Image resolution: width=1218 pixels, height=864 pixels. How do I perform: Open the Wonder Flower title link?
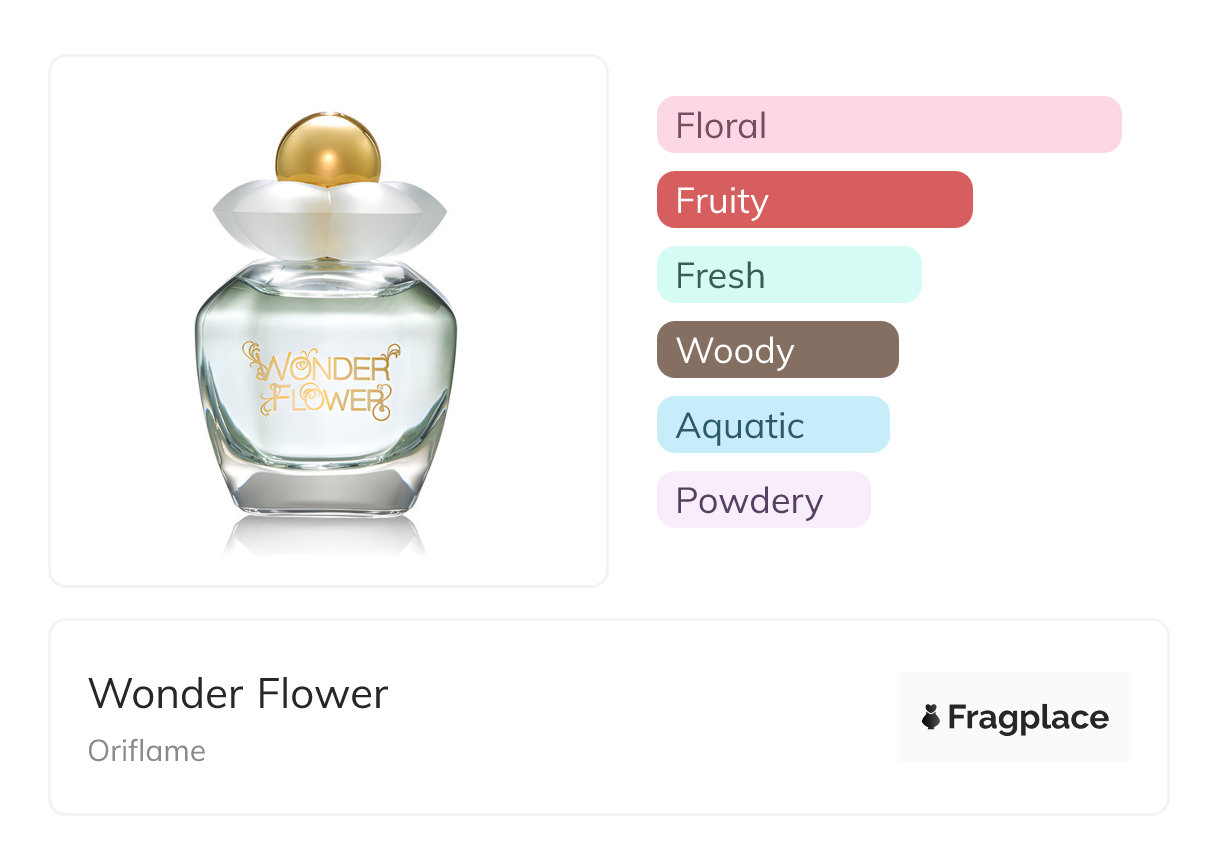click(x=238, y=693)
